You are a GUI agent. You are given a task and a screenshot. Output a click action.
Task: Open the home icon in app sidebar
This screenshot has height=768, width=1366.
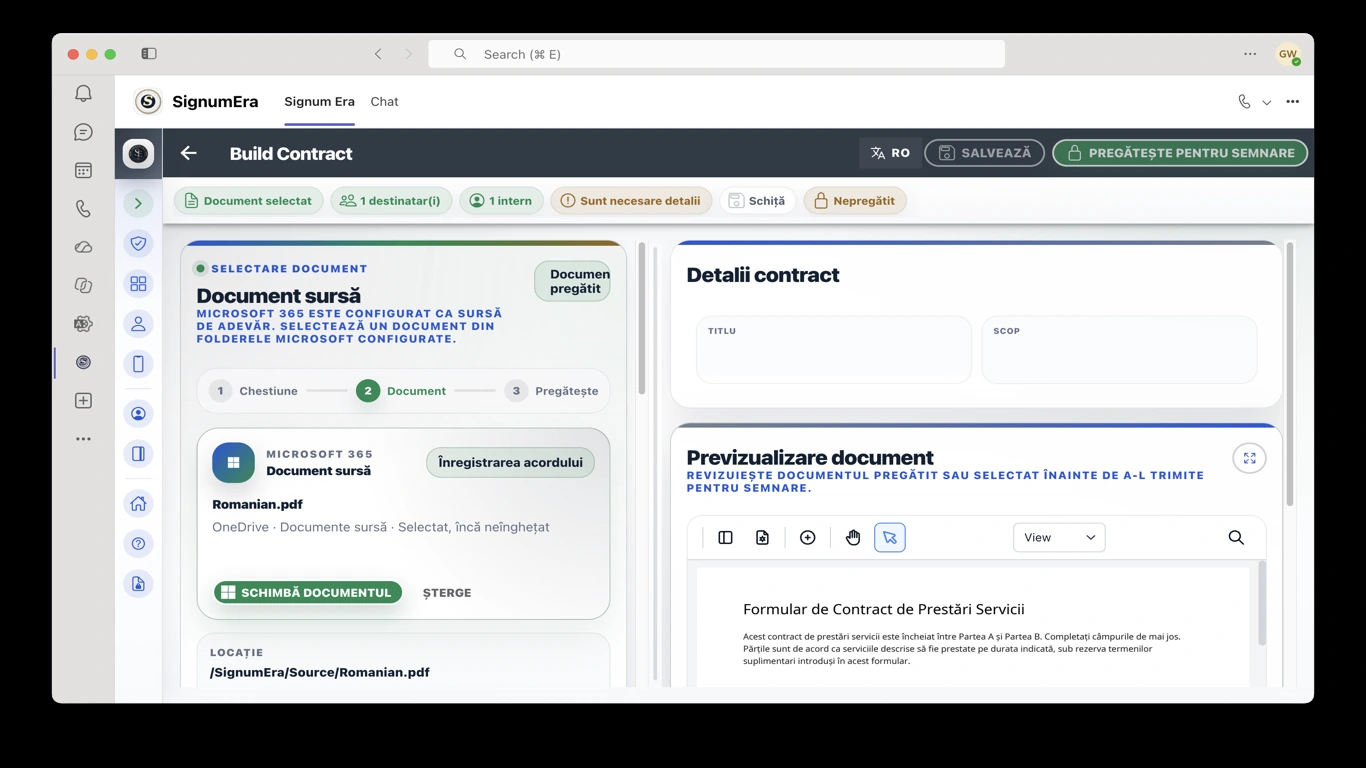(x=138, y=504)
